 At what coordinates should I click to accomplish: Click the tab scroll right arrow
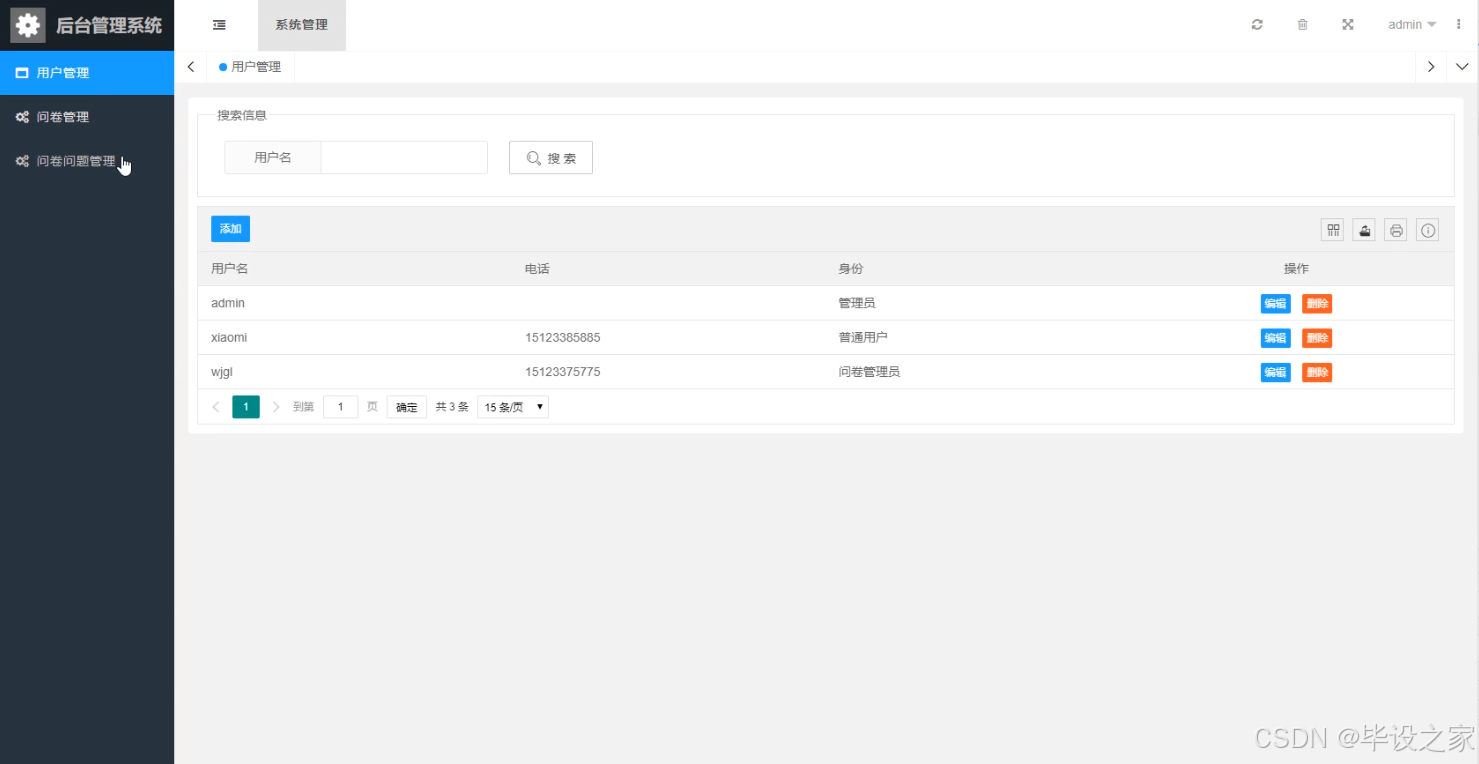point(1431,67)
